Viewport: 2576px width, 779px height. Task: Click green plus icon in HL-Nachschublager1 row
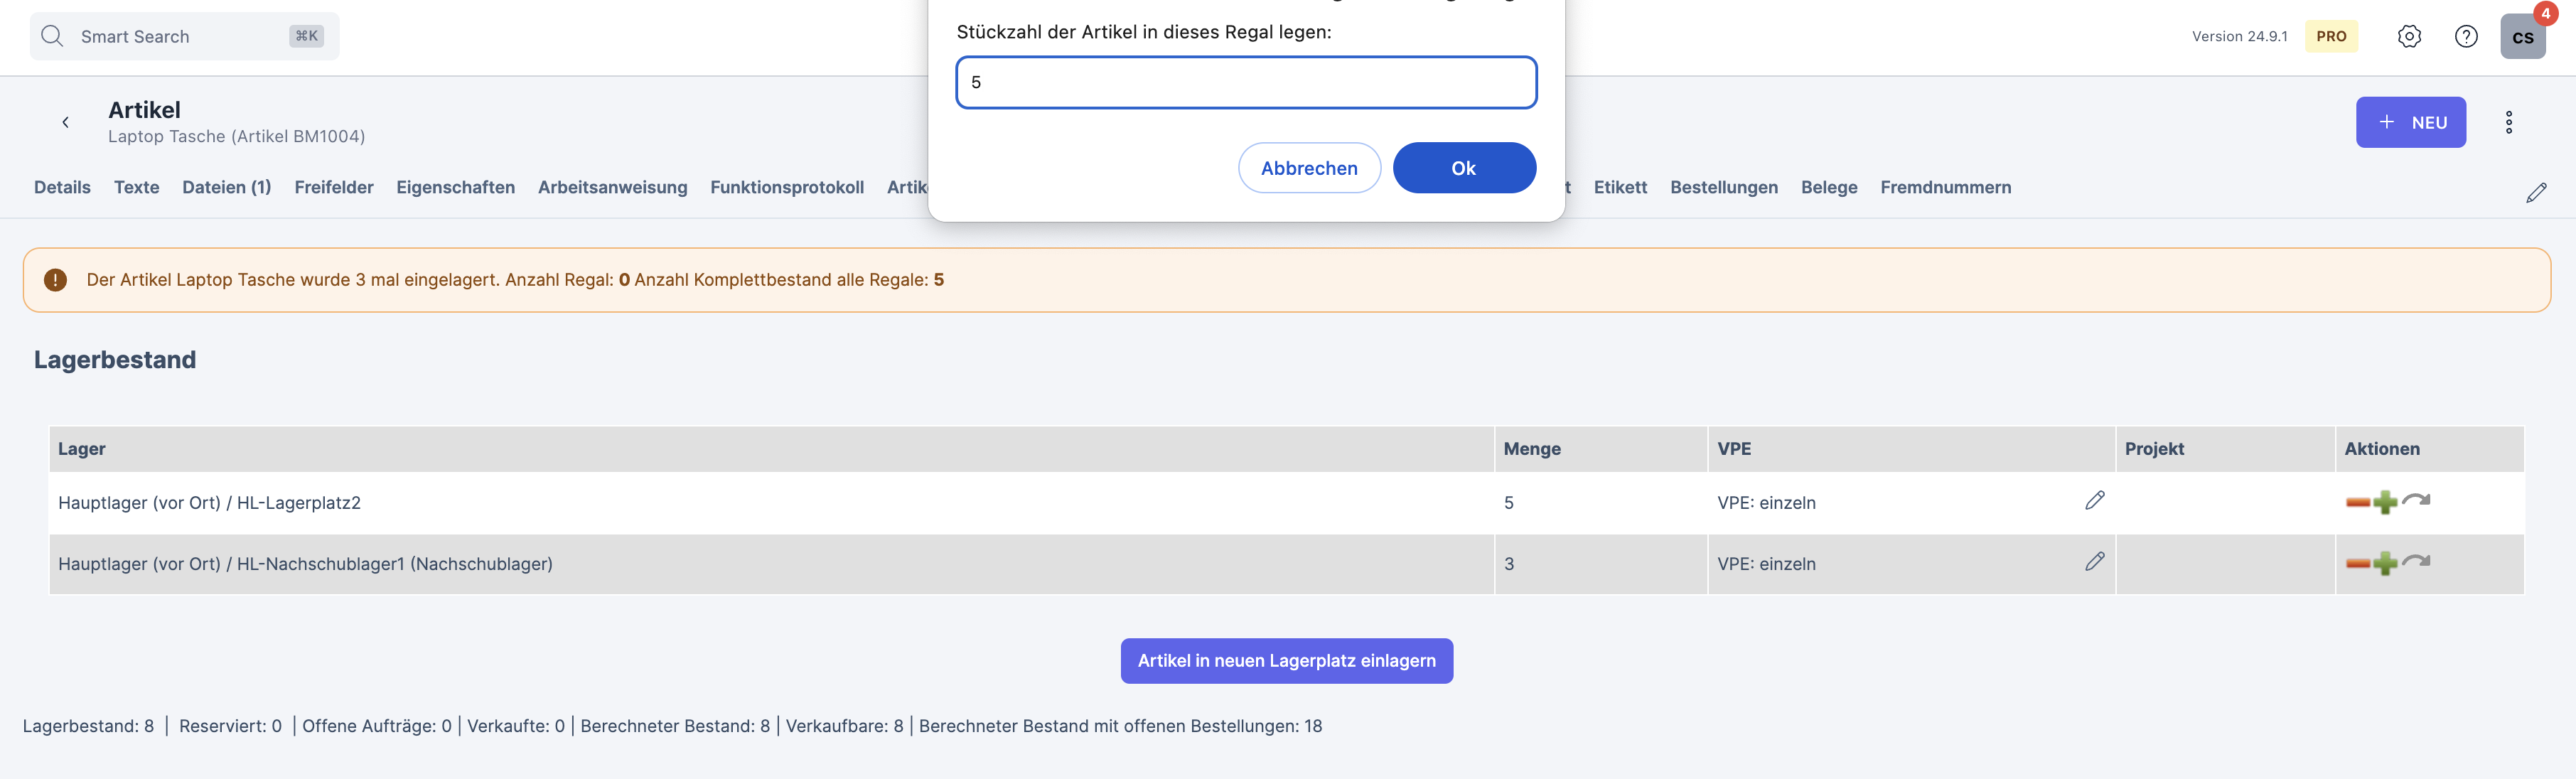coord(2385,563)
